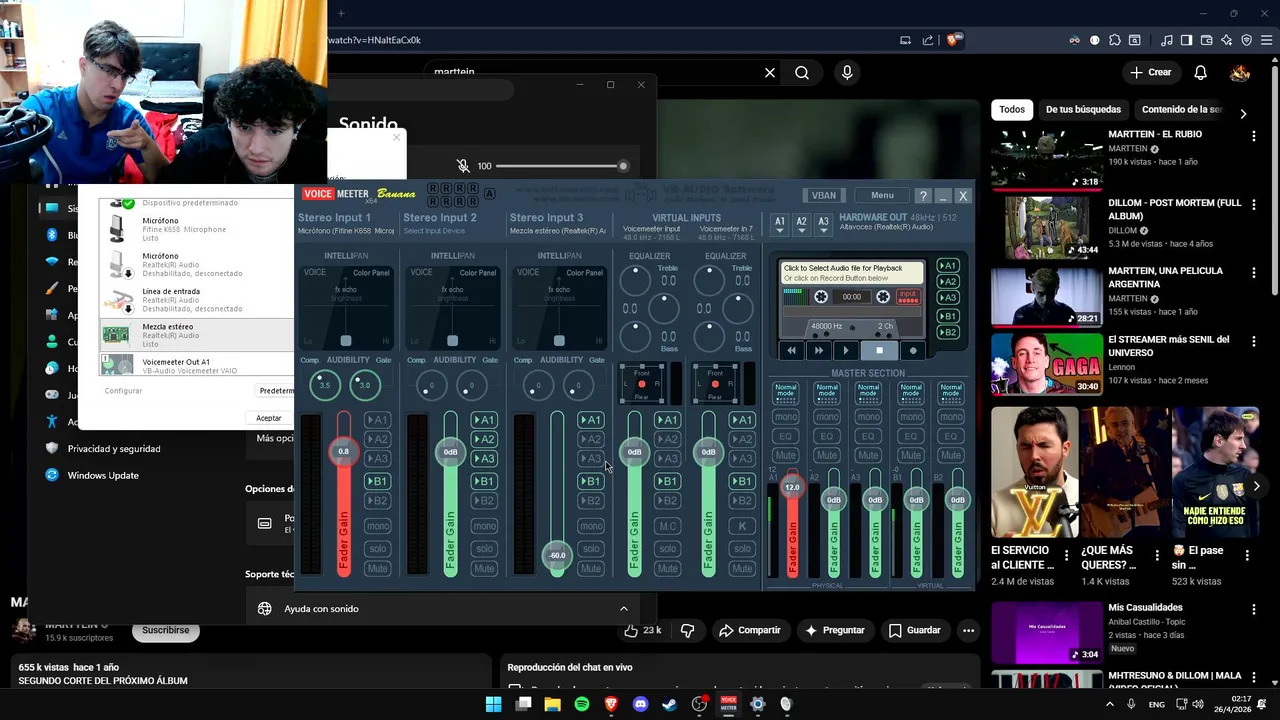Toggle A3 bus on Stereo Input 2
1280x720 pixels.
click(484, 459)
